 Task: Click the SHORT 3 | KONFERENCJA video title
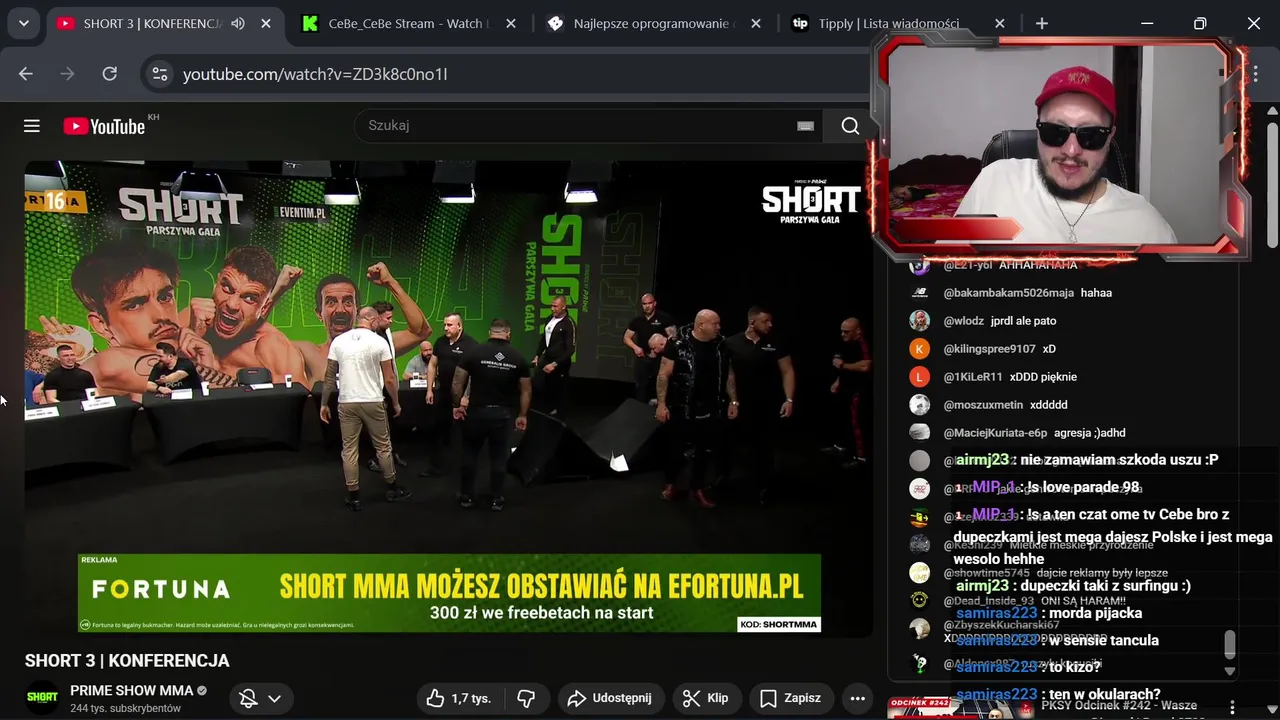[x=127, y=661]
